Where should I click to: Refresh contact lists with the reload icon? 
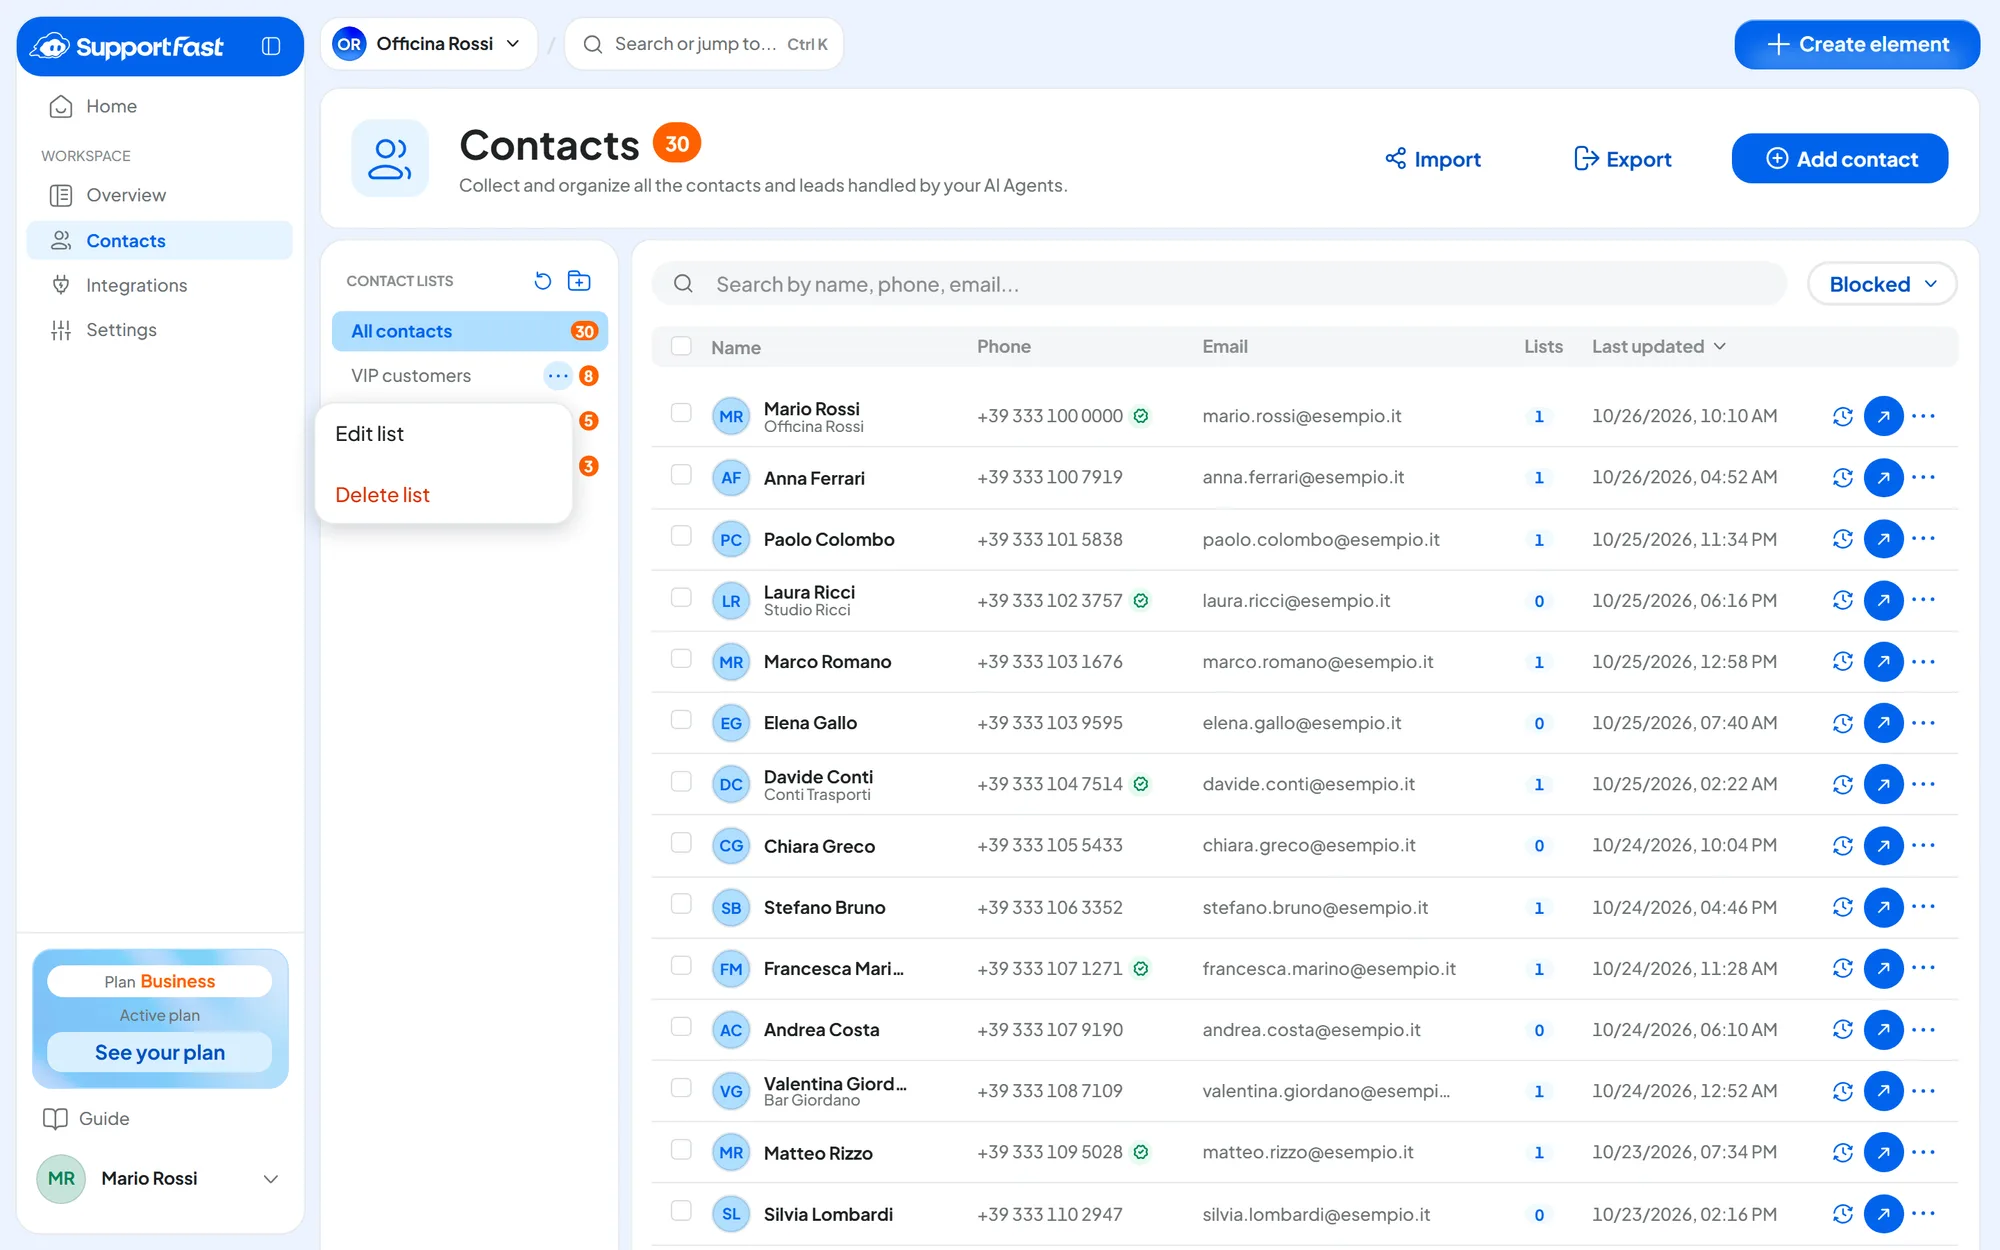coord(543,281)
